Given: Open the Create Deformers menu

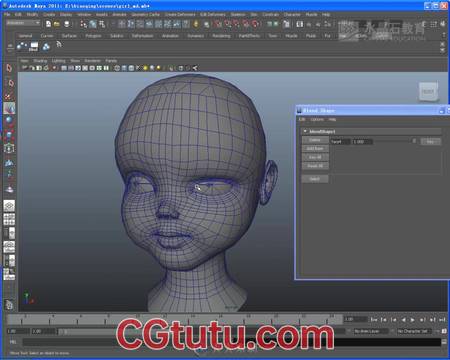Looking at the screenshot, I should (x=180, y=15).
